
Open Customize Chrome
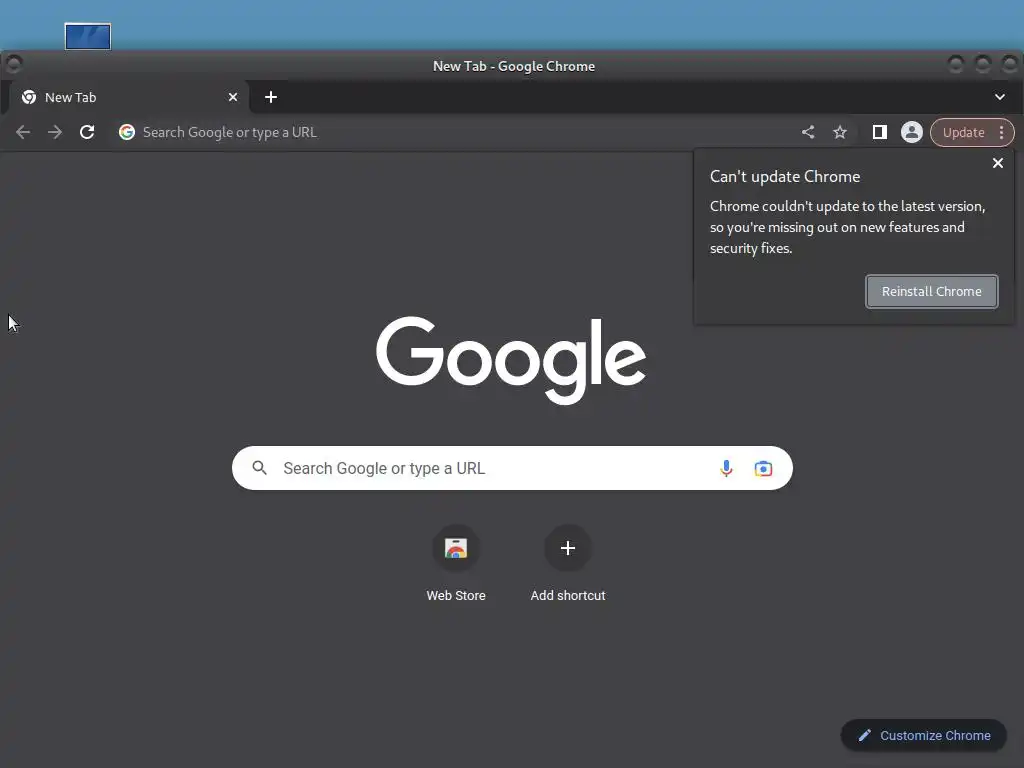924,735
